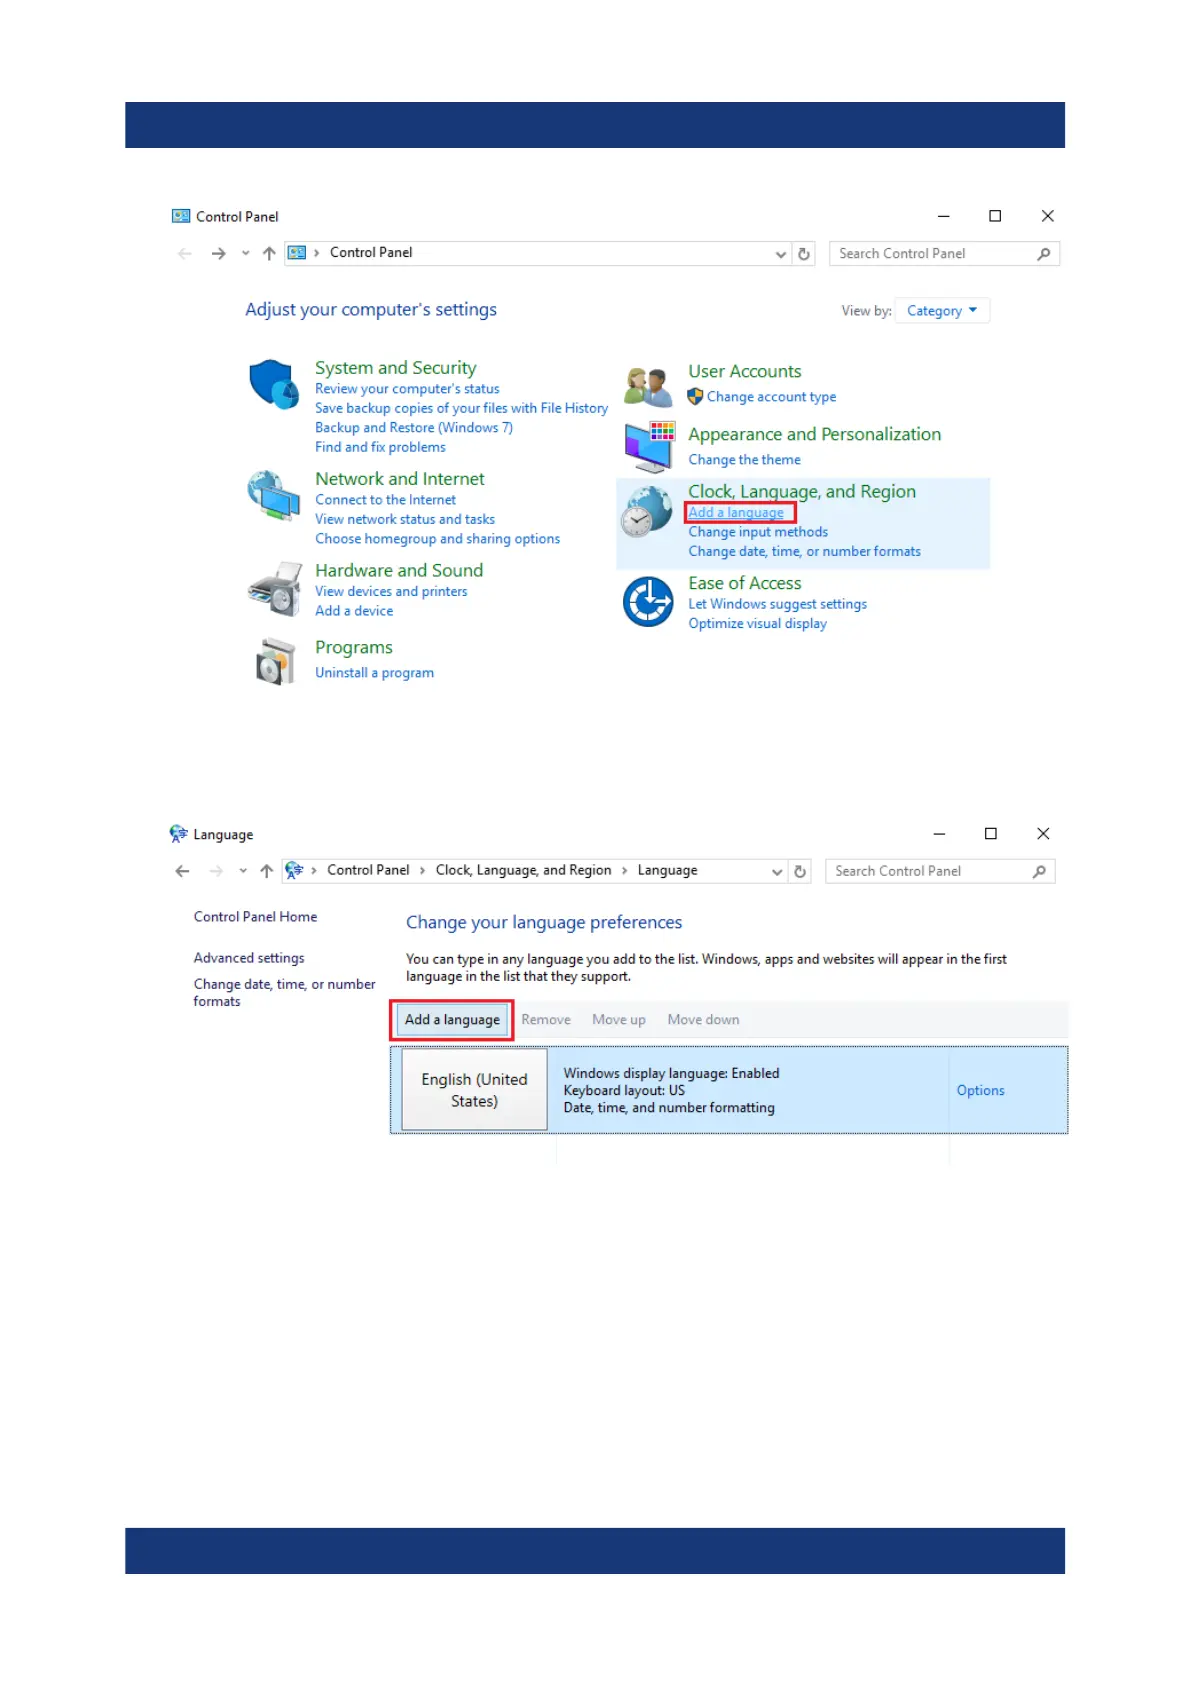Click Control Panel breadcrumb in Language window
The height and width of the screenshot is (1684, 1191).
(368, 870)
